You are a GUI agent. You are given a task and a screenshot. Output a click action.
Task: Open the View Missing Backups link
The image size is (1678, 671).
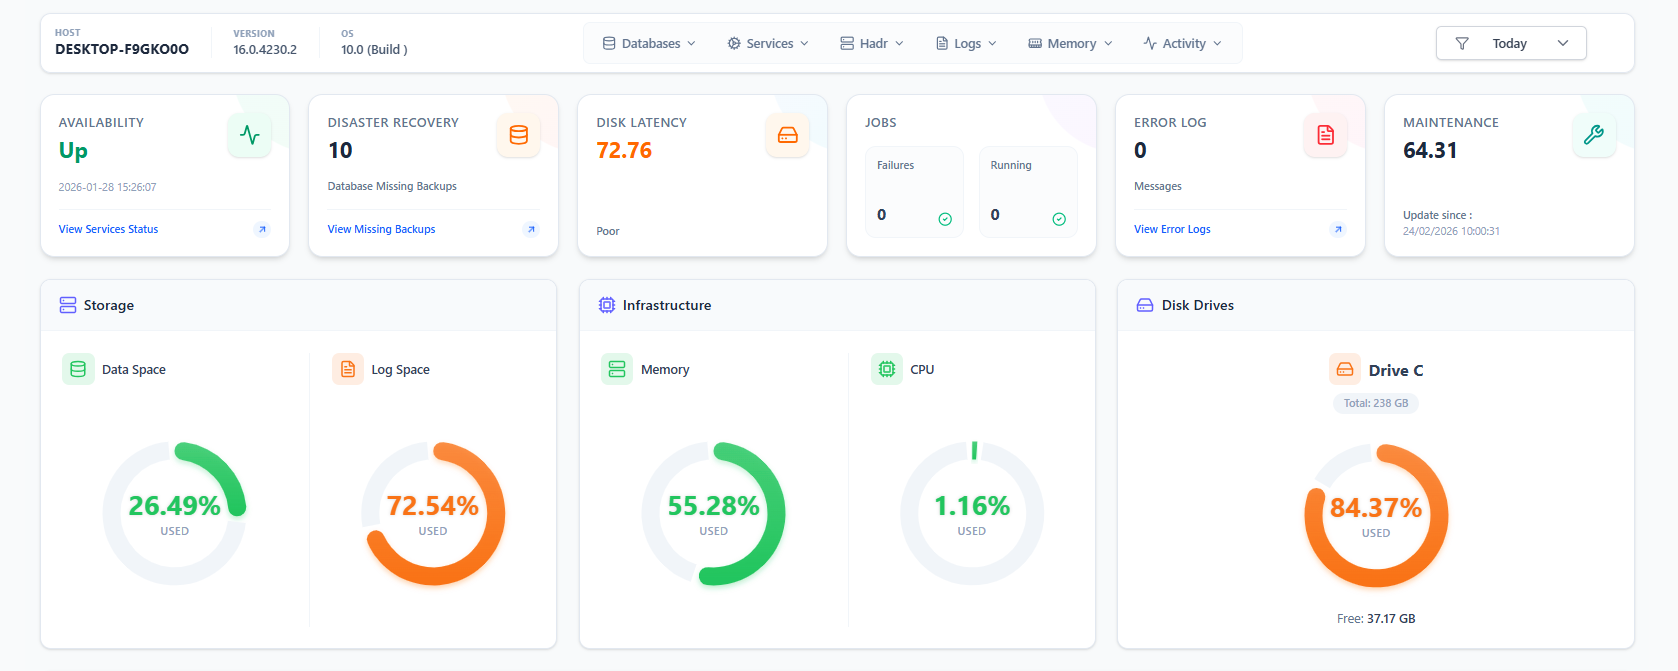pyautogui.click(x=381, y=229)
